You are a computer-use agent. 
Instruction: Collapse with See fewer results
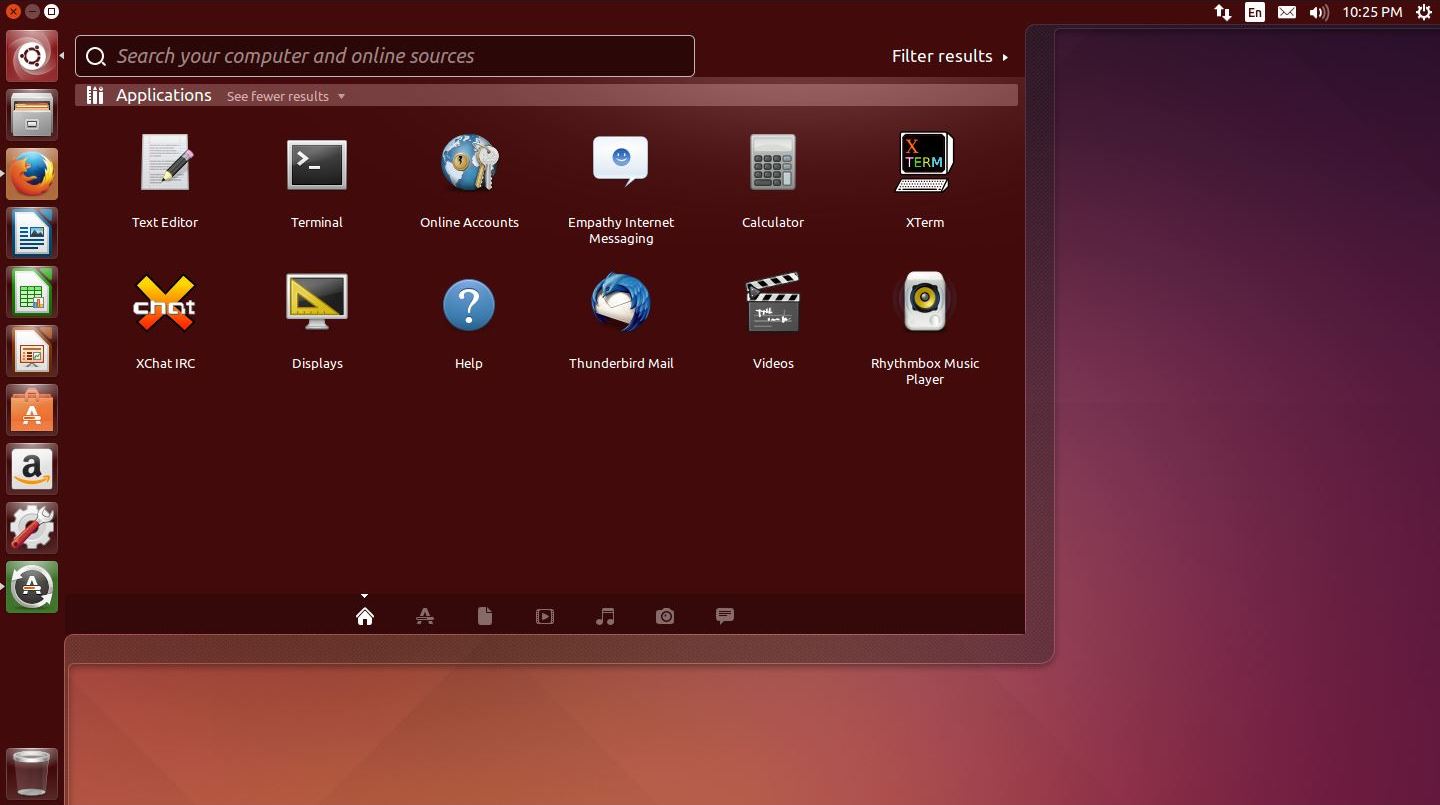click(x=286, y=96)
